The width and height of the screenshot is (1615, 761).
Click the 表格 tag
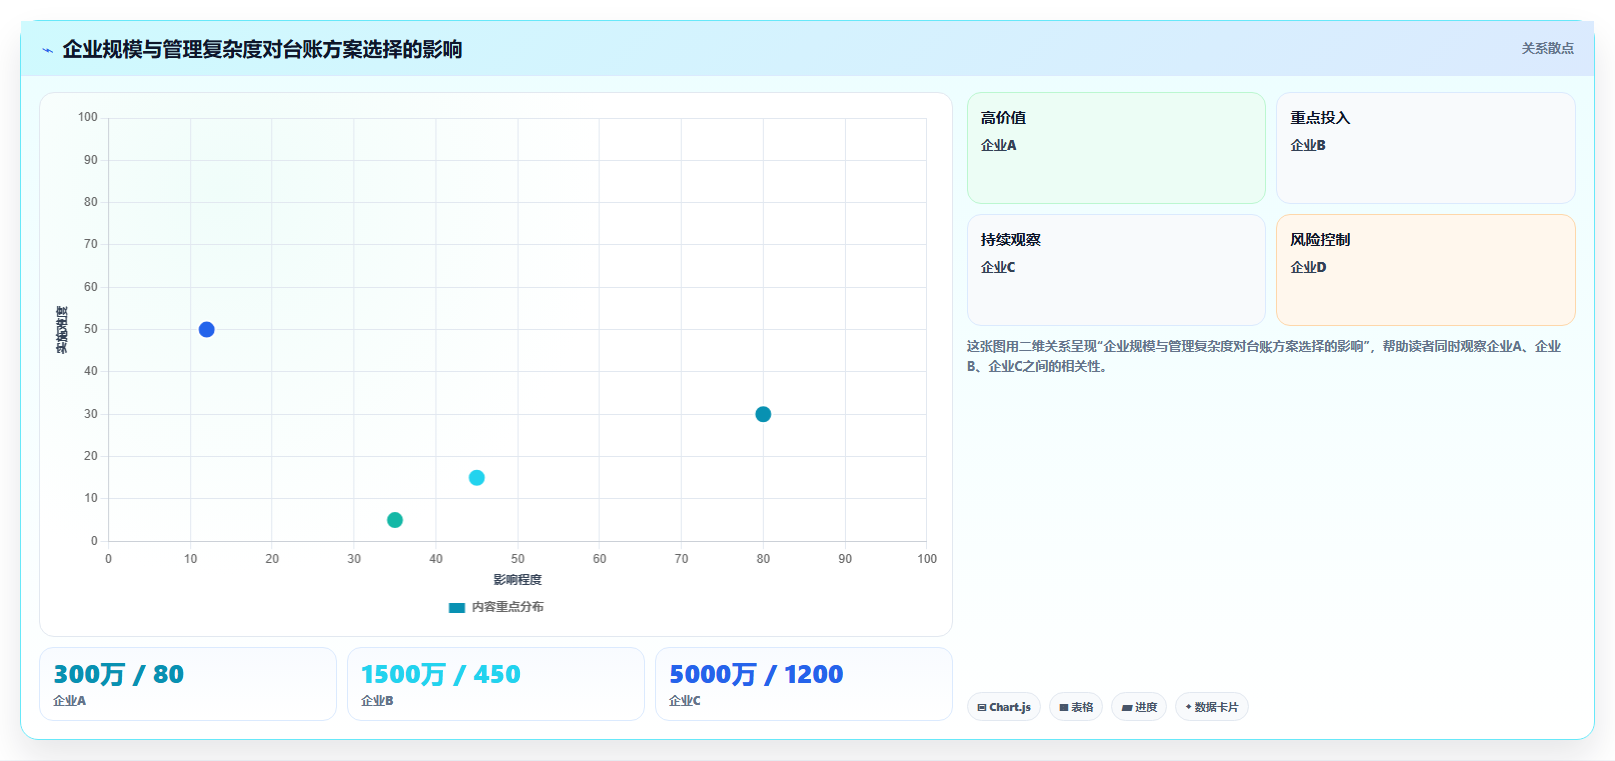tap(1076, 707)
